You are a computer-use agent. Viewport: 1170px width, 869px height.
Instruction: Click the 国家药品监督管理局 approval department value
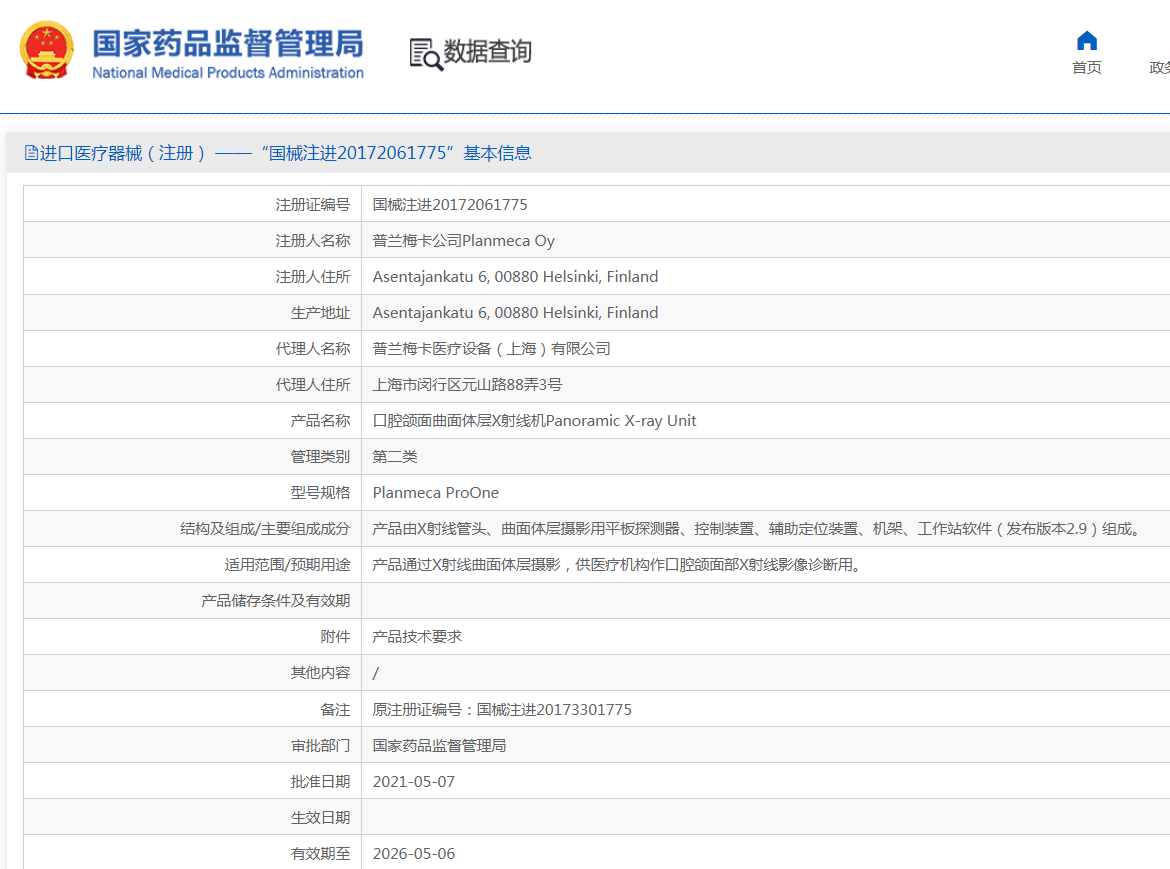tap(439, 745)
